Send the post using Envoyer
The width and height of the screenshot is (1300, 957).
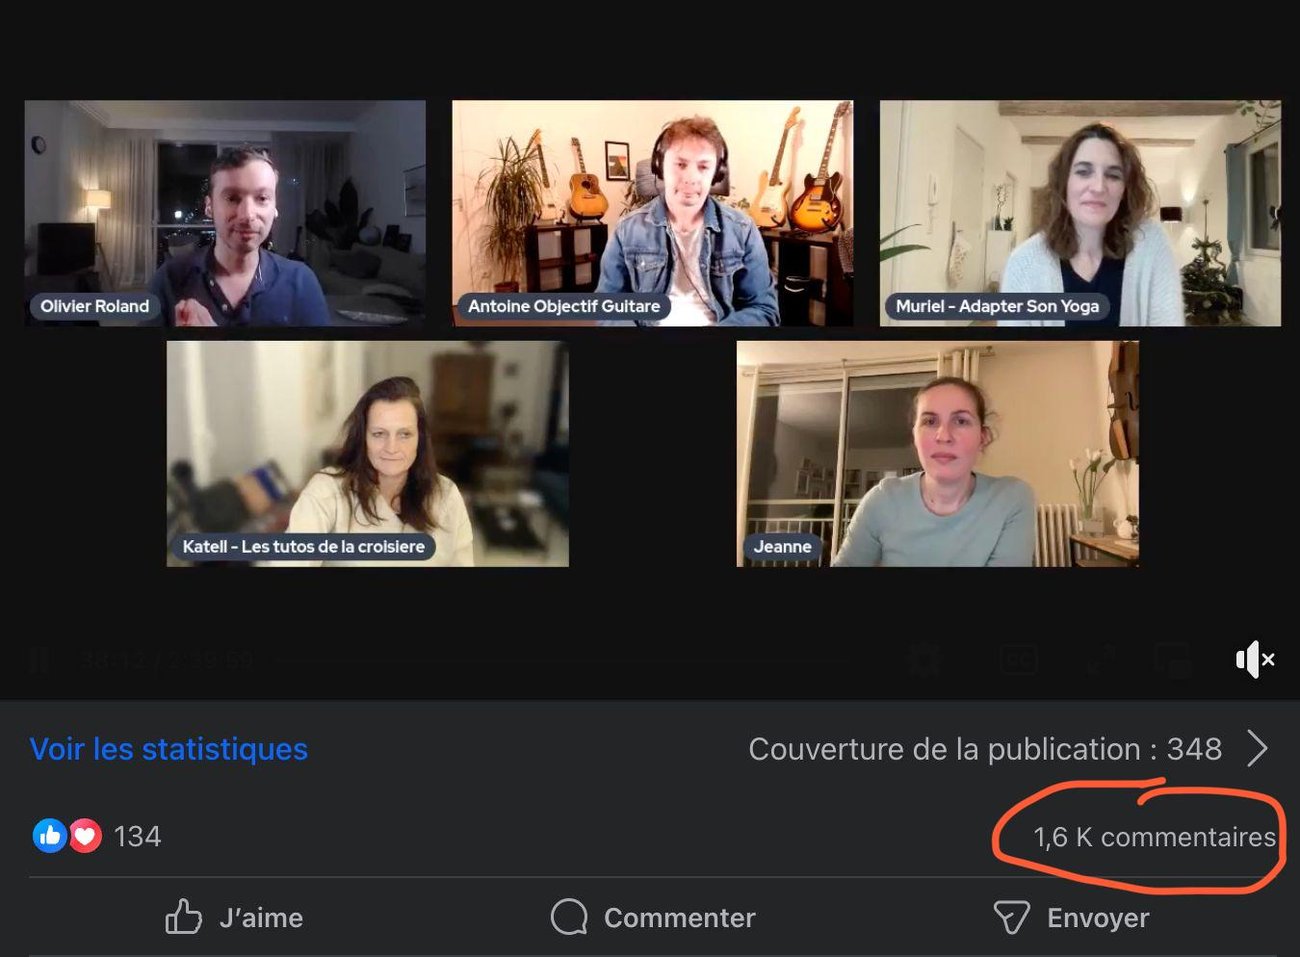(1071, 917)
